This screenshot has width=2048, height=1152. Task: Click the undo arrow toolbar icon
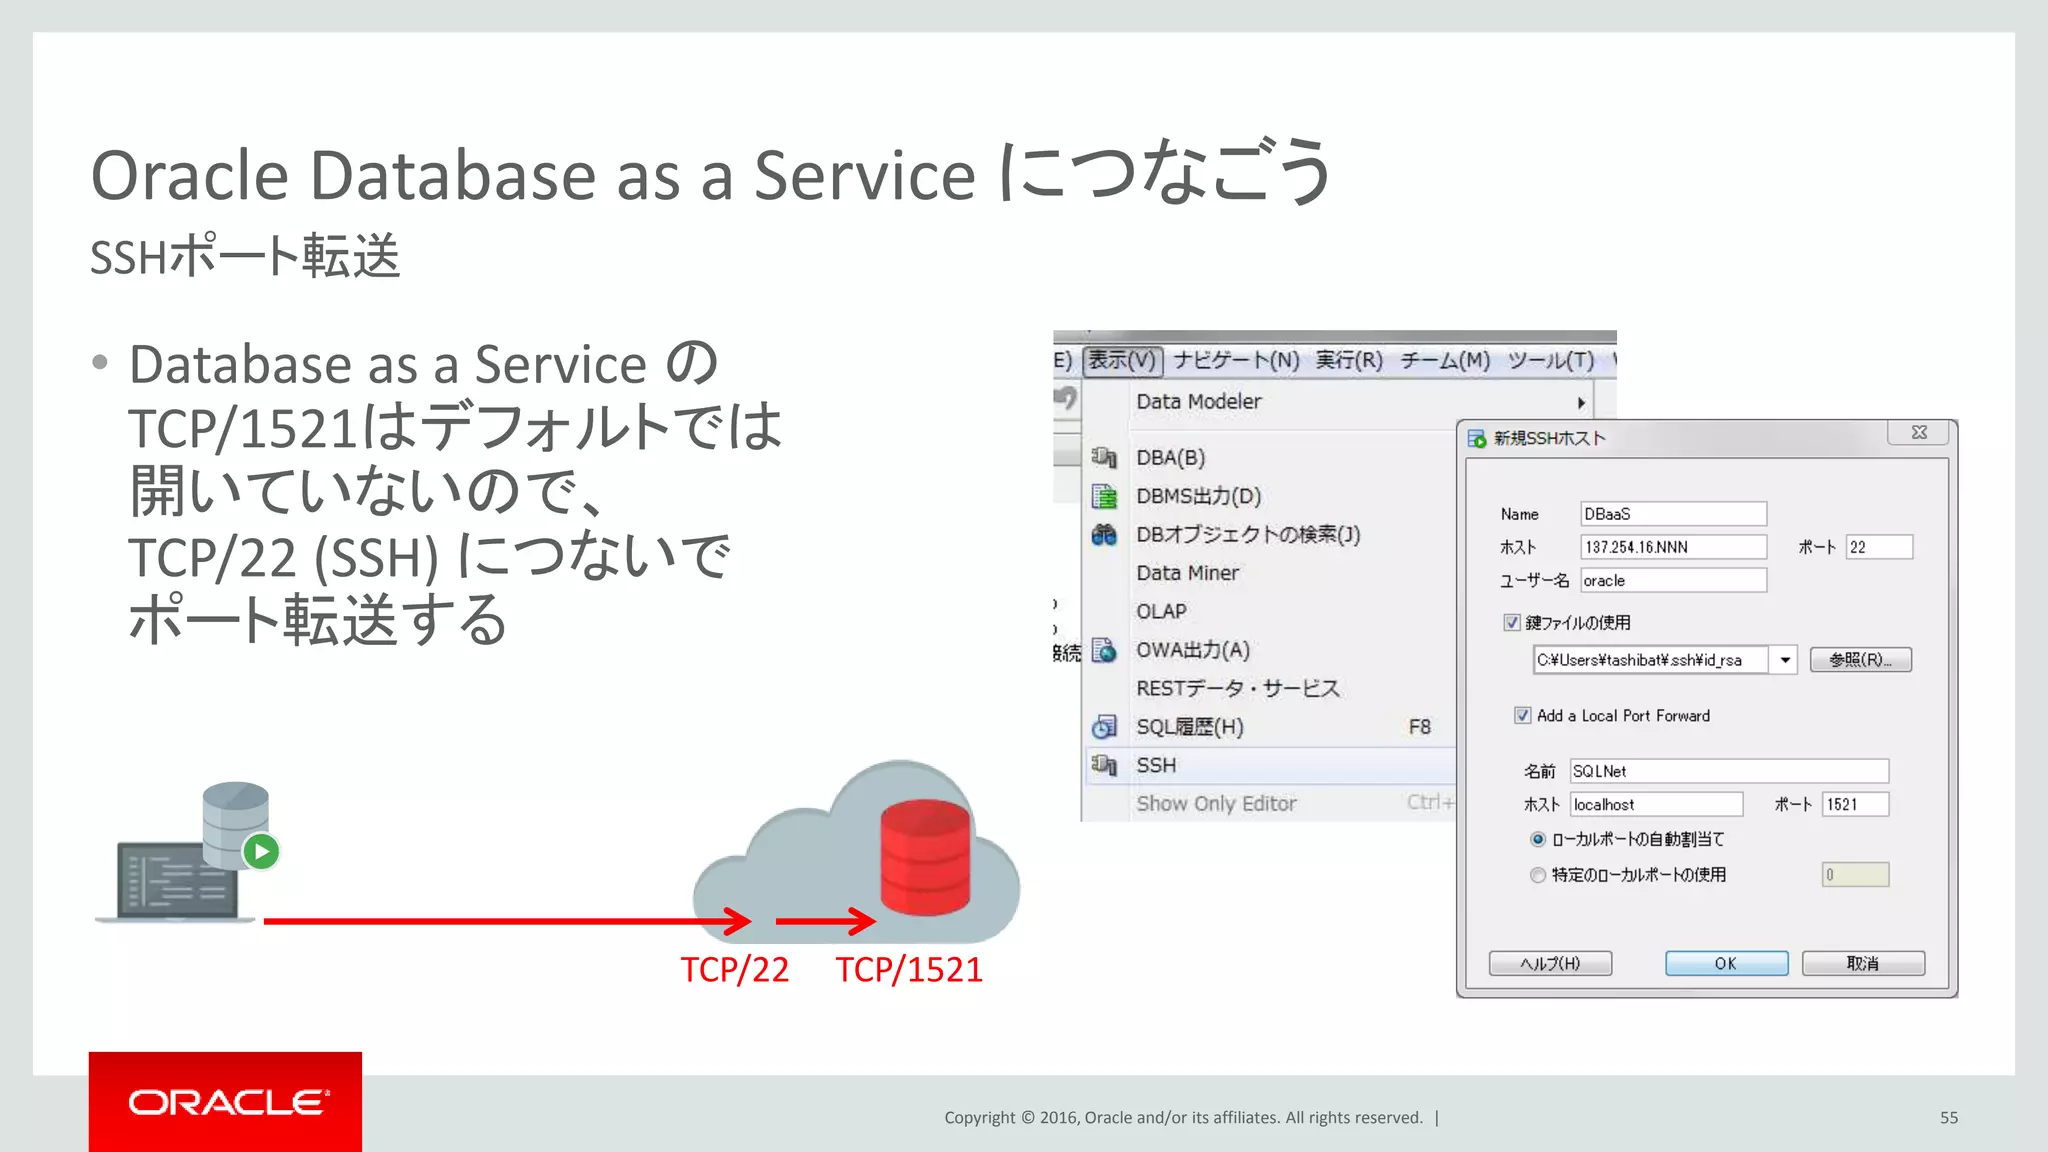[x=1067, y=398]
